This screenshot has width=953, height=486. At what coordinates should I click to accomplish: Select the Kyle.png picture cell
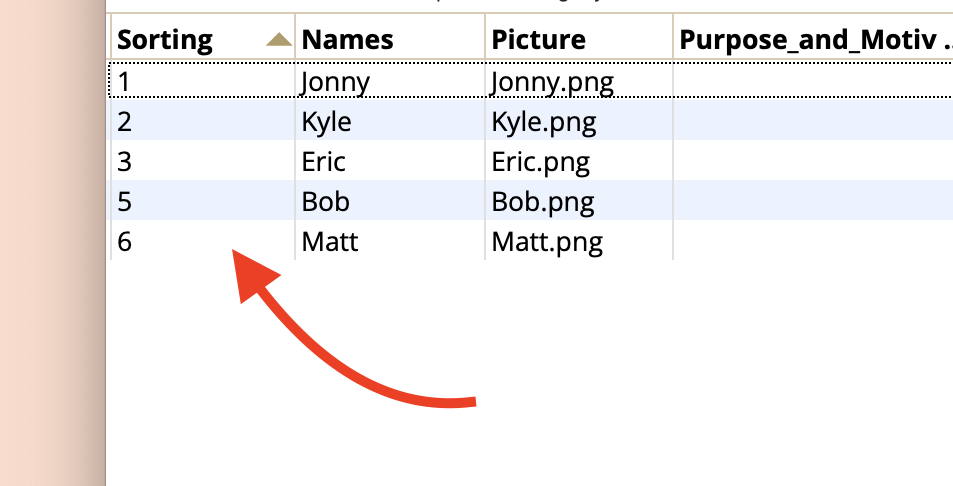click(x=579, y=120)
